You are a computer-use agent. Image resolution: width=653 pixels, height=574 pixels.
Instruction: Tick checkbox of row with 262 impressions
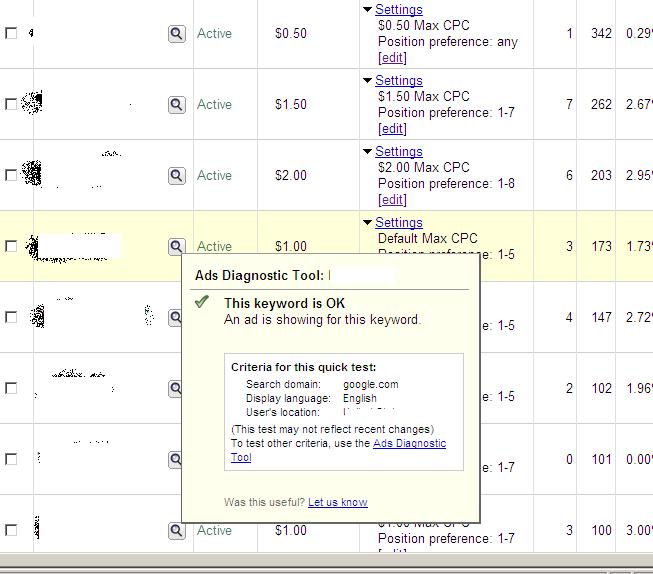tap(11, 104)
